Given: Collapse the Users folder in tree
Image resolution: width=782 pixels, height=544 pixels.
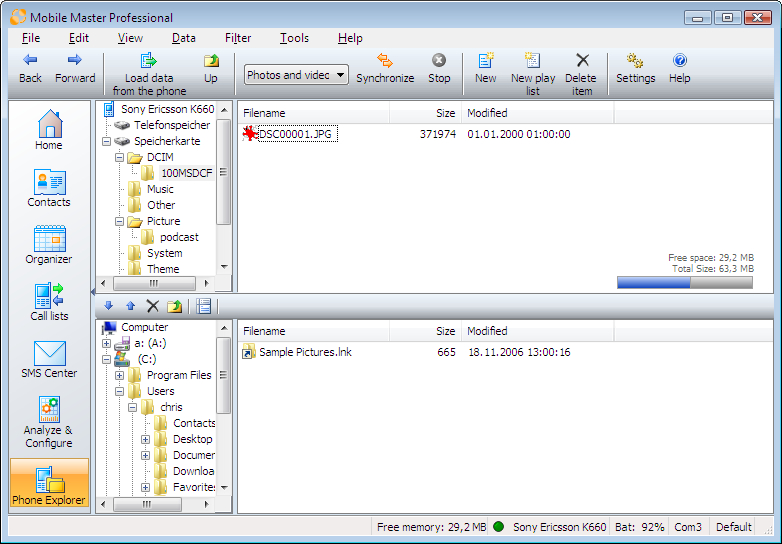Looking at the screenshot, I should [120, 391].
